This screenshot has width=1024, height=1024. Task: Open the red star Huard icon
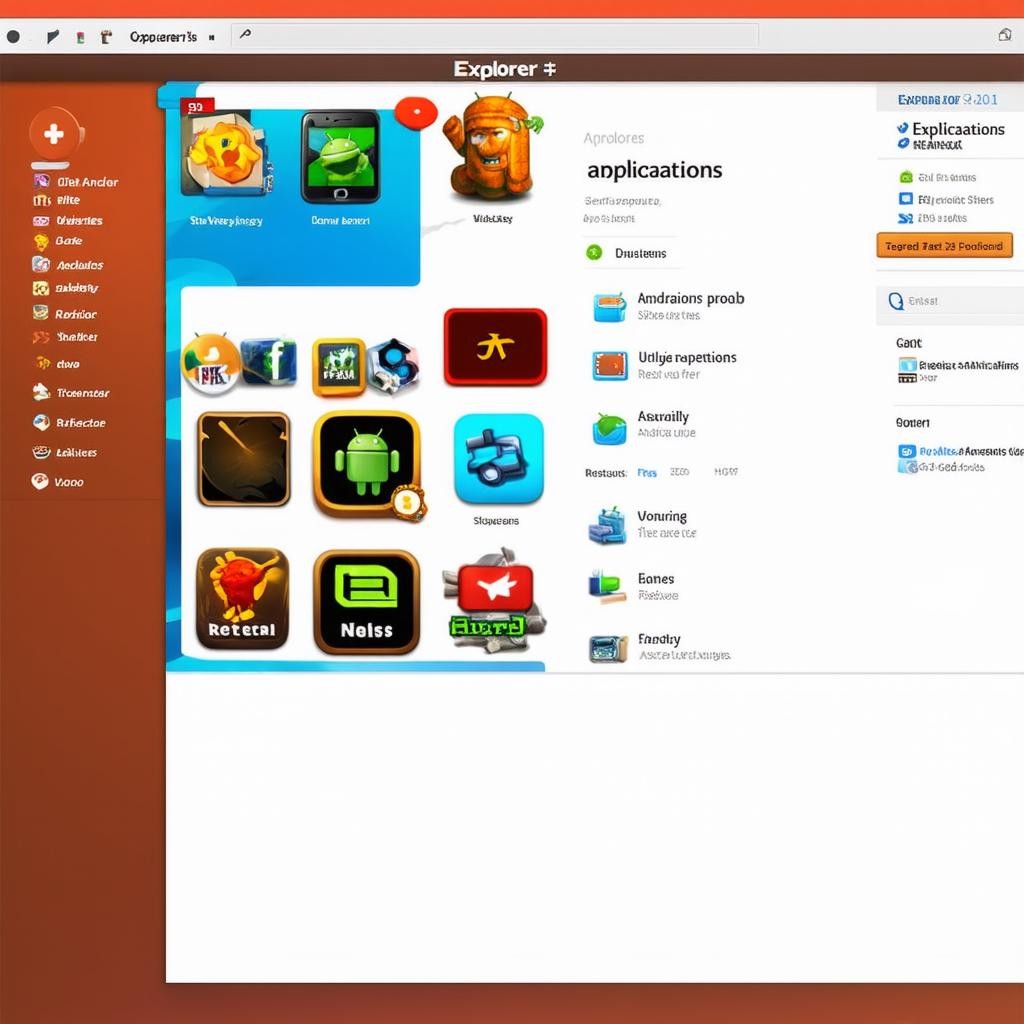pyautogui.click(x=494, y=600)
